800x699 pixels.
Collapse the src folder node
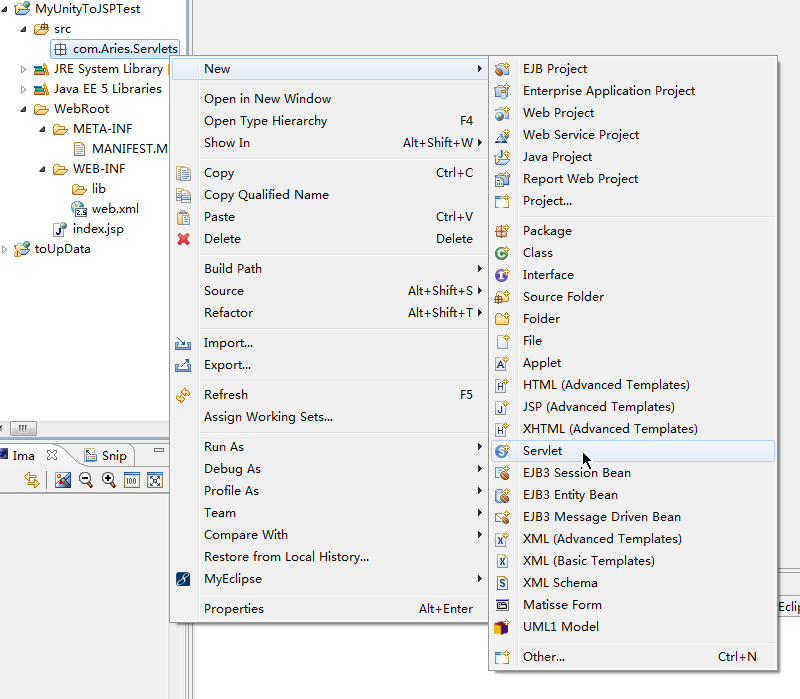coord(23,29)
